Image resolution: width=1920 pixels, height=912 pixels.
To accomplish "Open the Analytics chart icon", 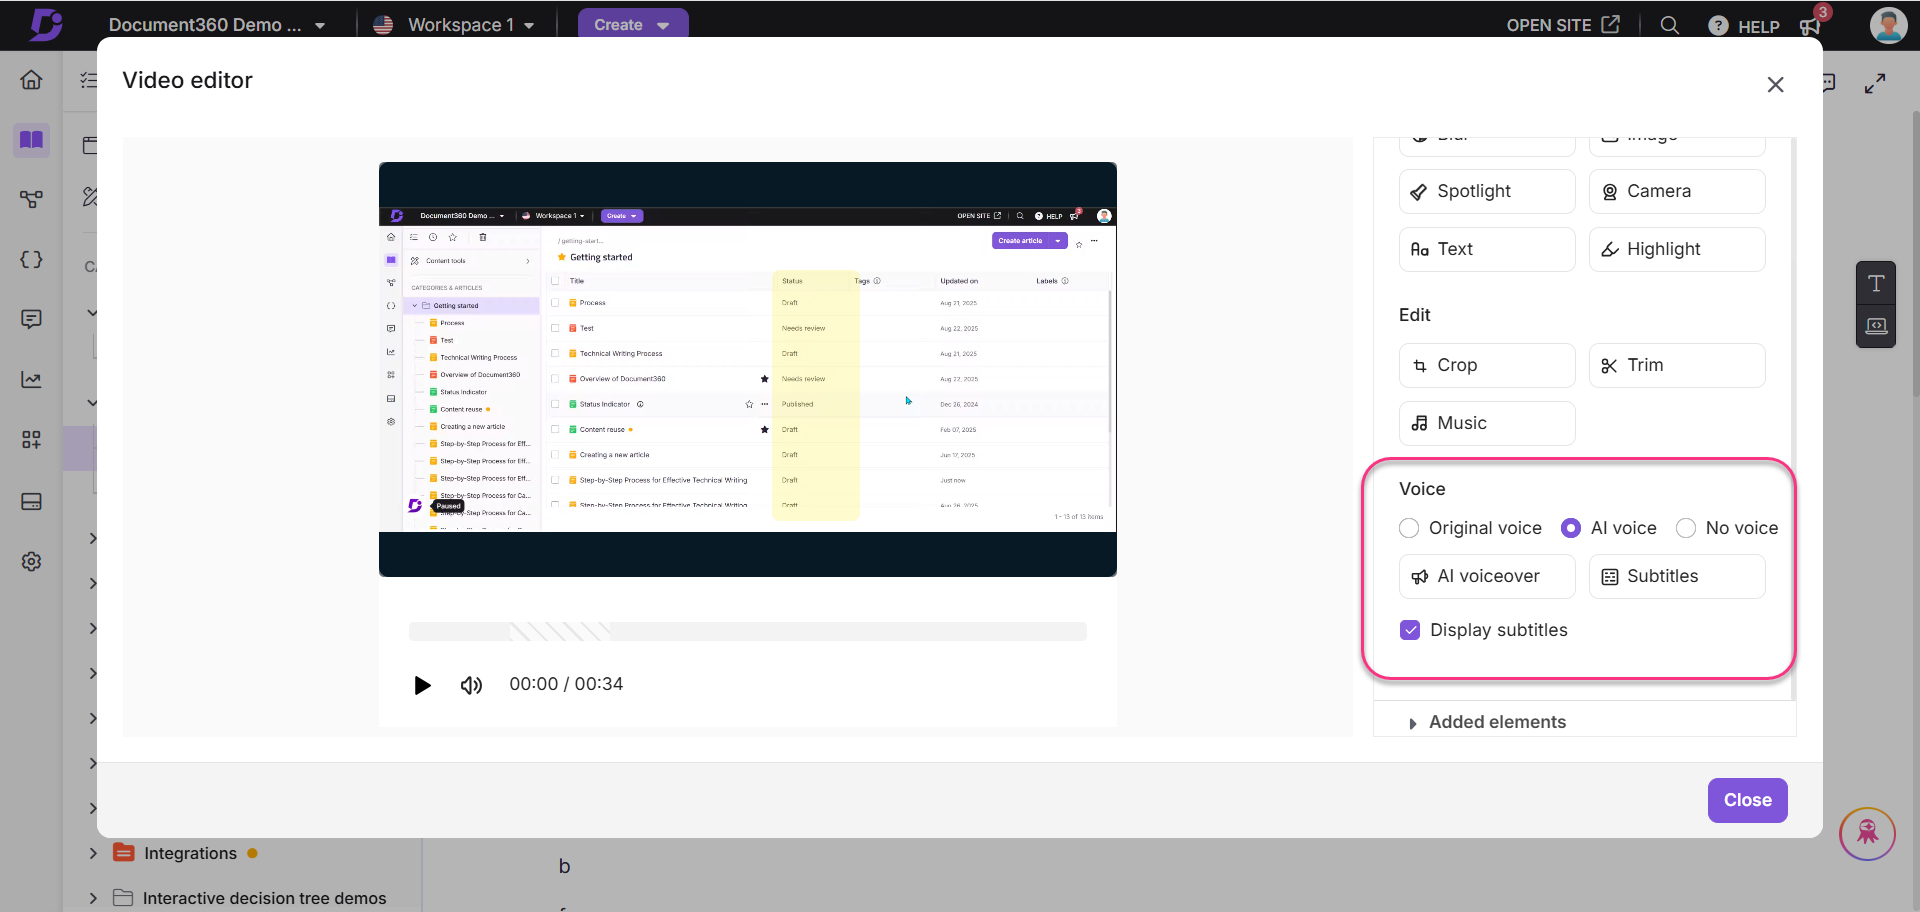I will point(31,380).
